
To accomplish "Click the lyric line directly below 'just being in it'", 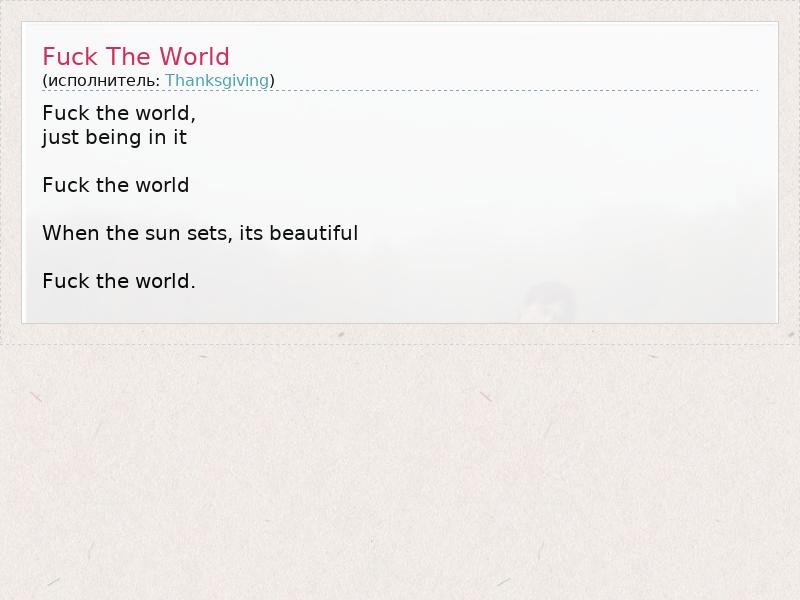I will [115, 185].
